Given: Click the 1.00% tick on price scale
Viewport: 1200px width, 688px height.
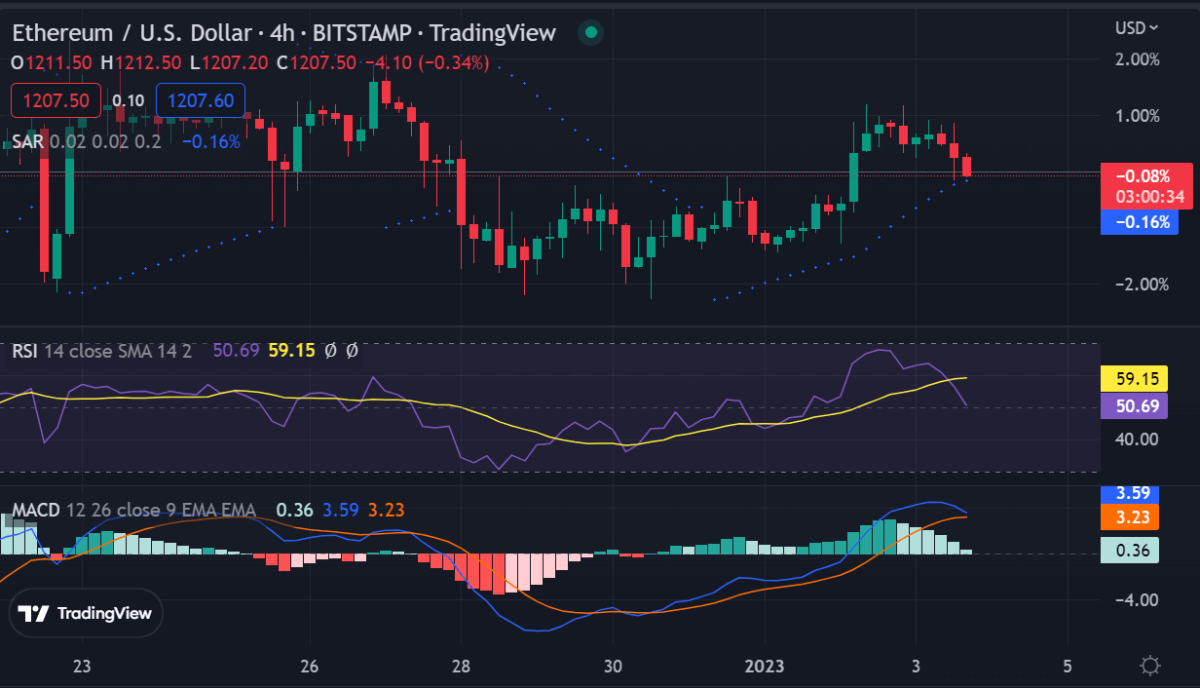Looking at the screenshot, I should click(x=1138, y=115).
